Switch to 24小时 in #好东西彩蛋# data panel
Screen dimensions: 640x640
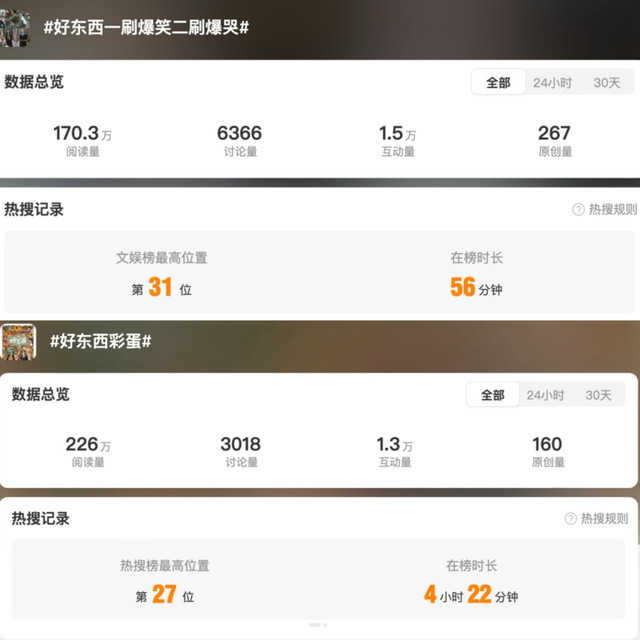(x=545, y=395)
